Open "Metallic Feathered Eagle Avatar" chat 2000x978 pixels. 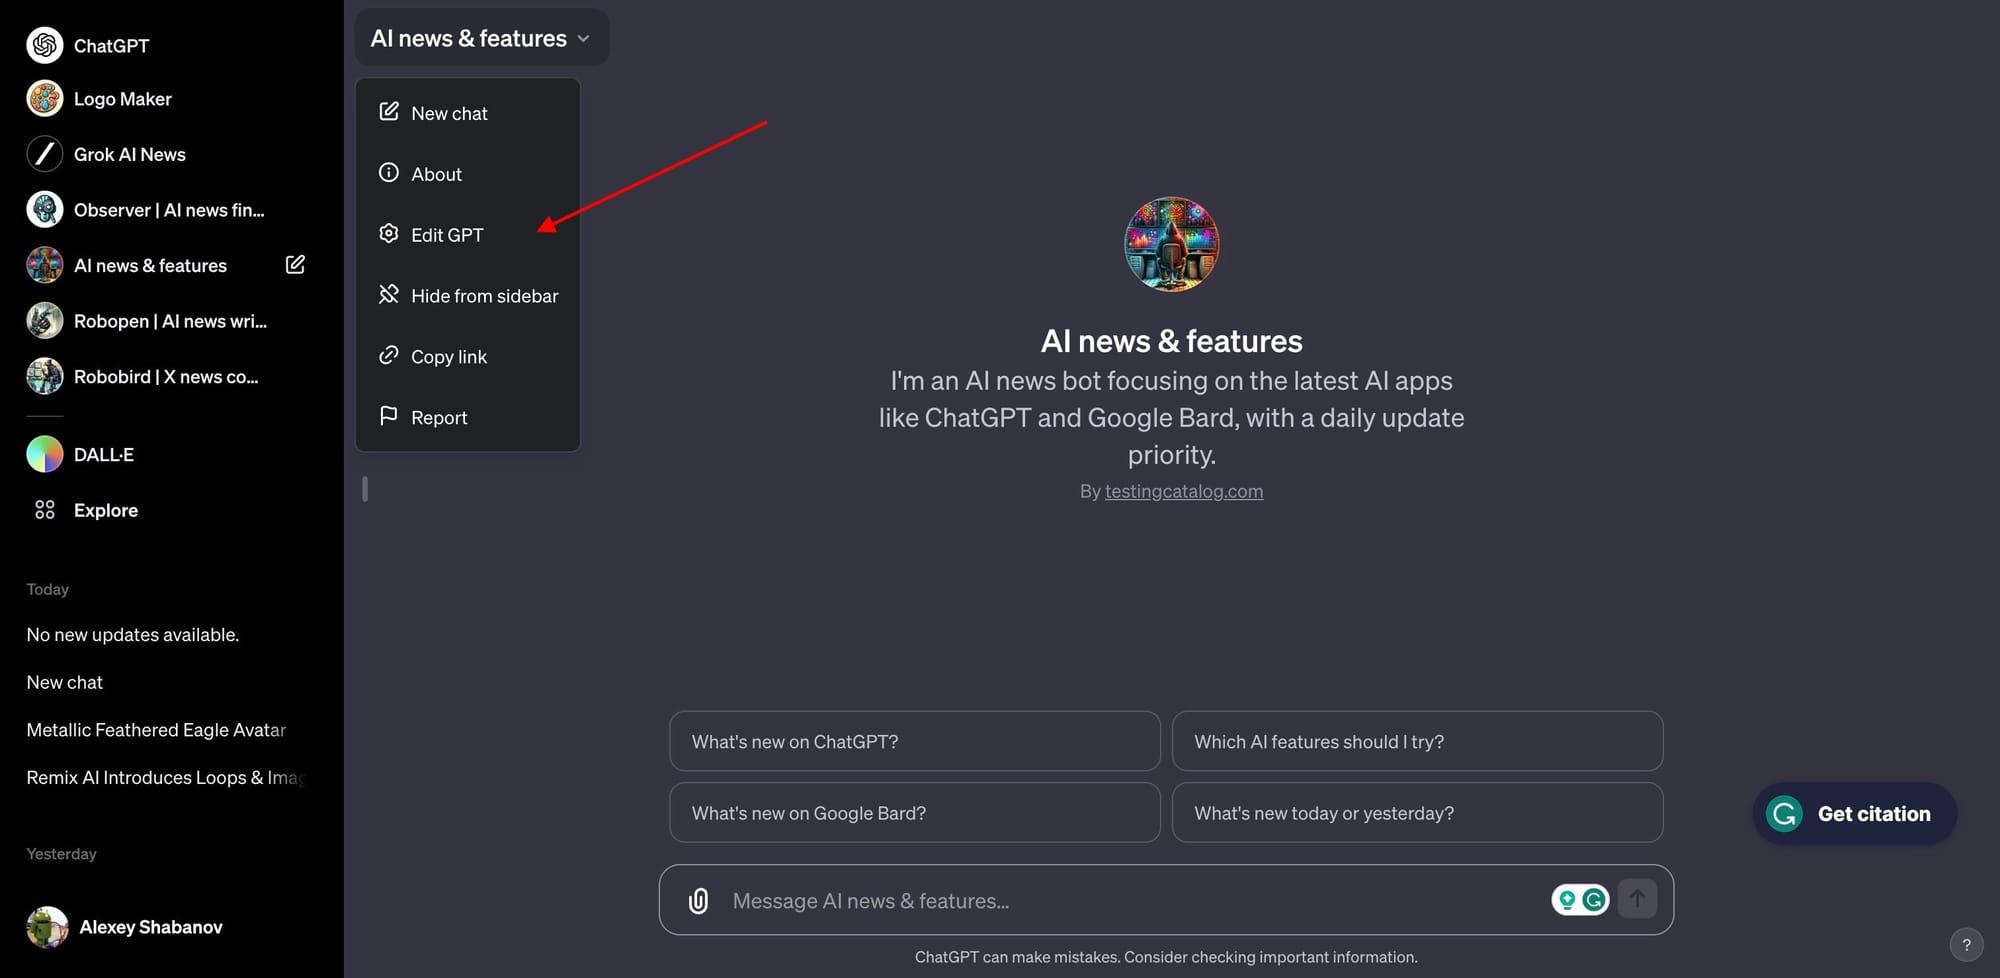156,730
